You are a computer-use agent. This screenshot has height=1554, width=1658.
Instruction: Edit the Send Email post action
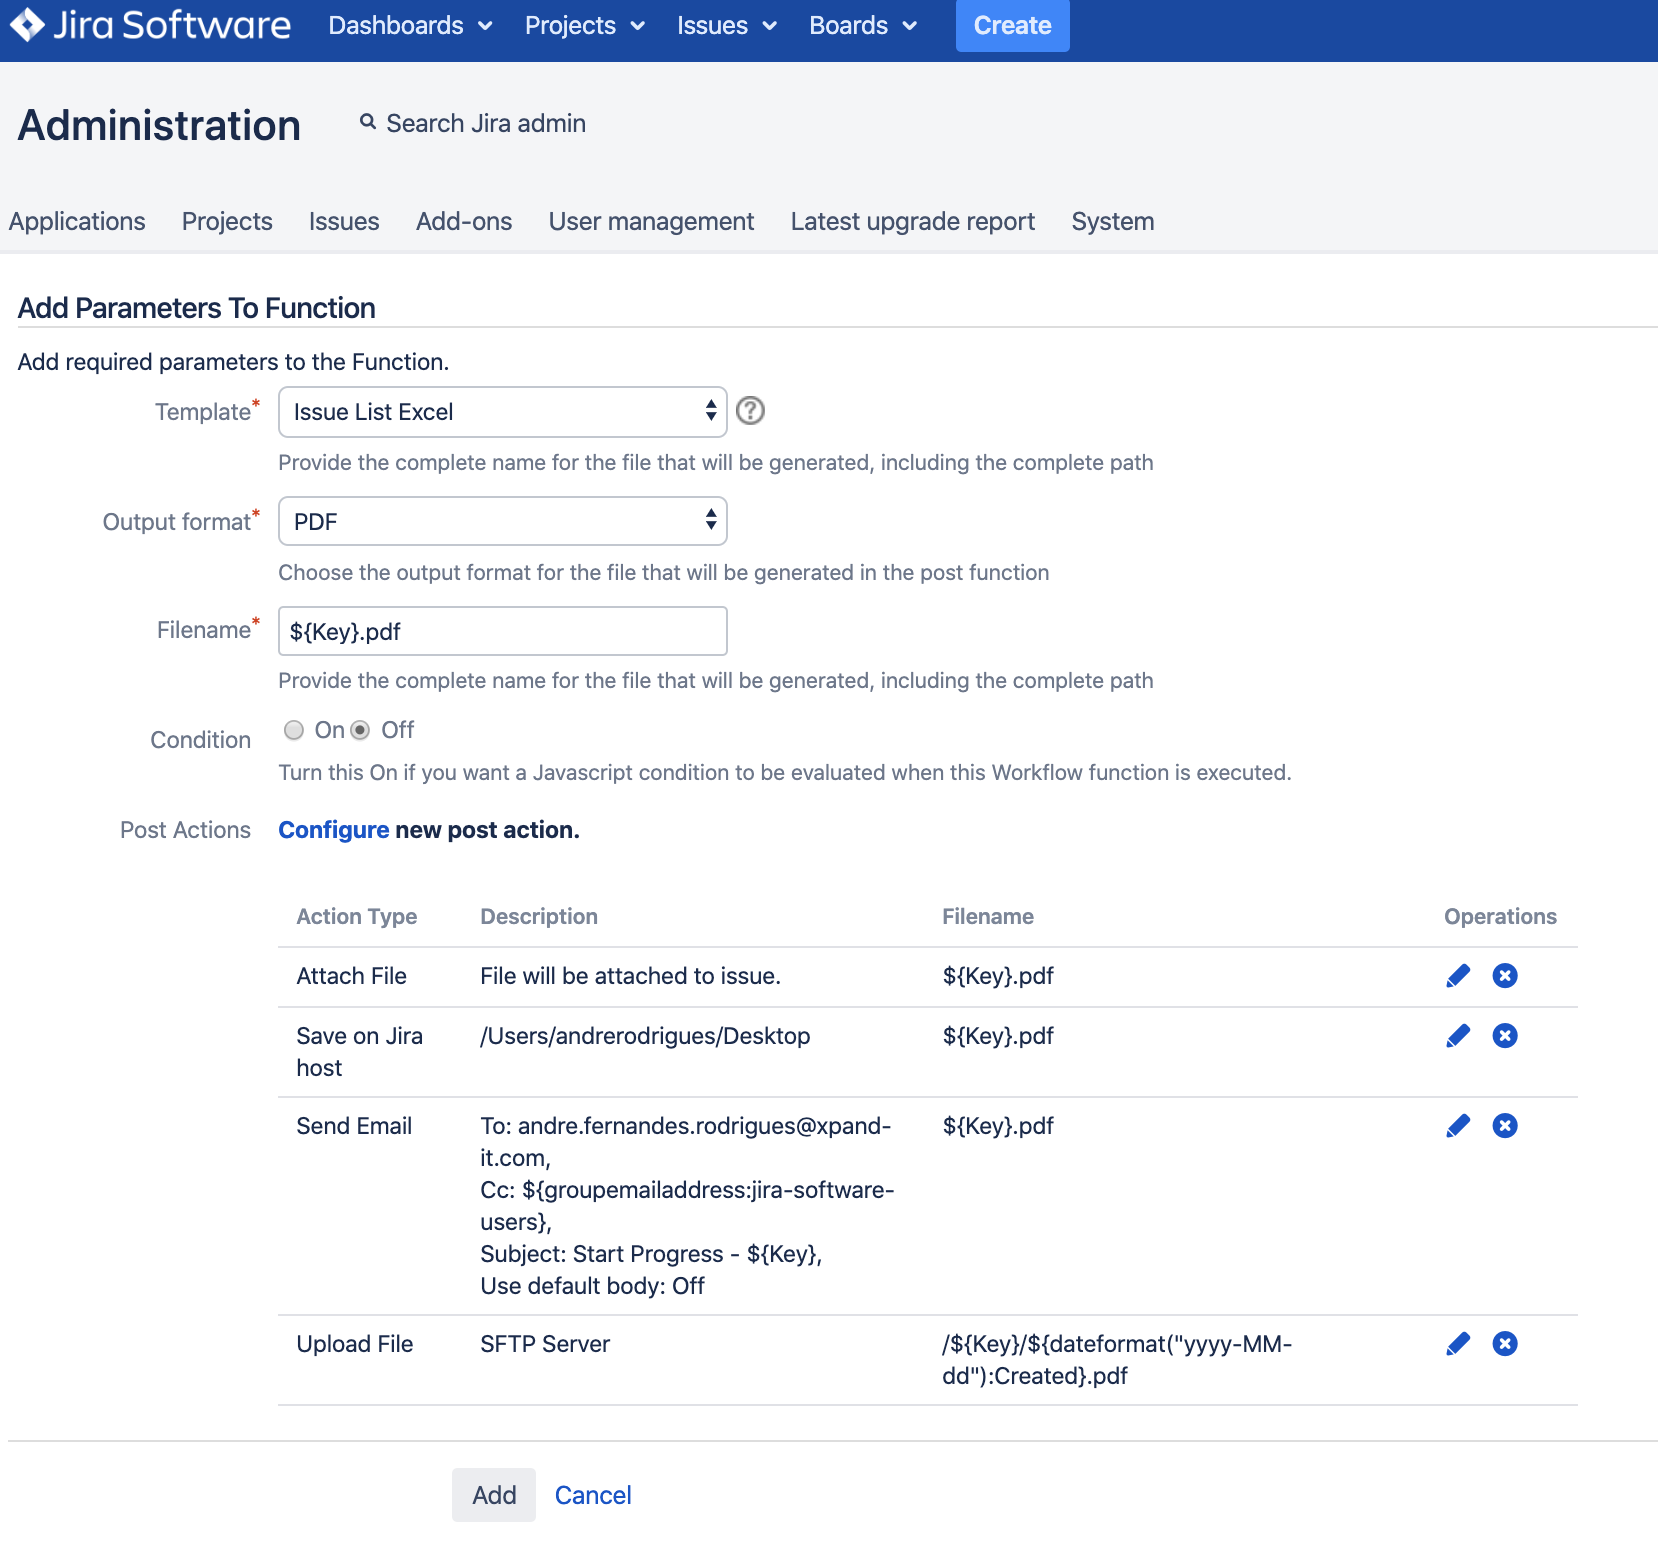(x=1458, y=1126)
